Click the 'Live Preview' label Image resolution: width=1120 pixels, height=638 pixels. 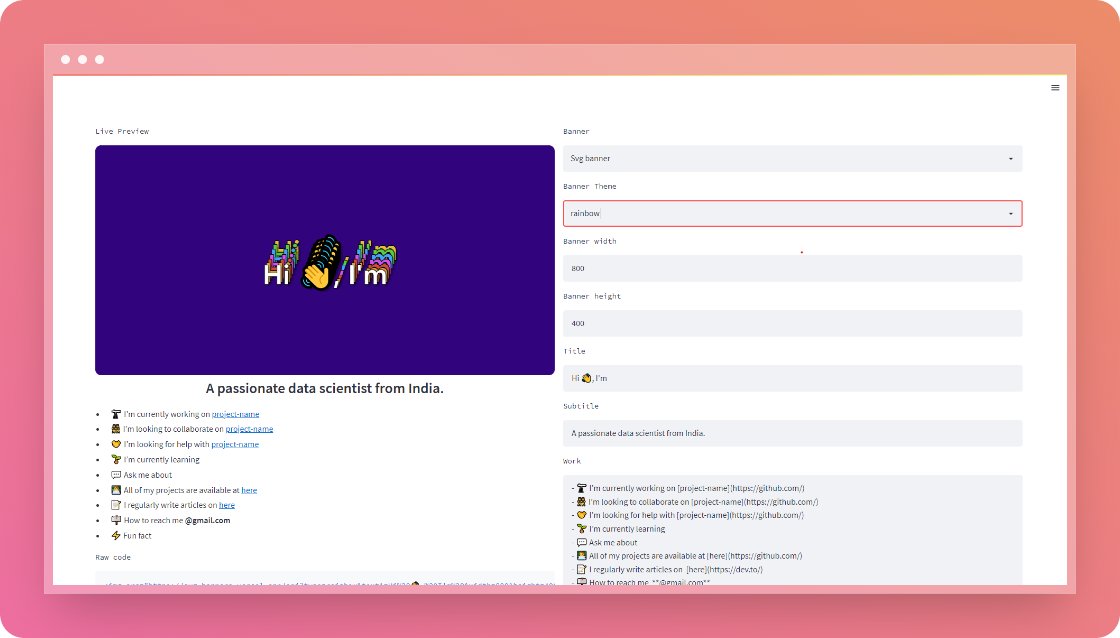coord(122,131)
